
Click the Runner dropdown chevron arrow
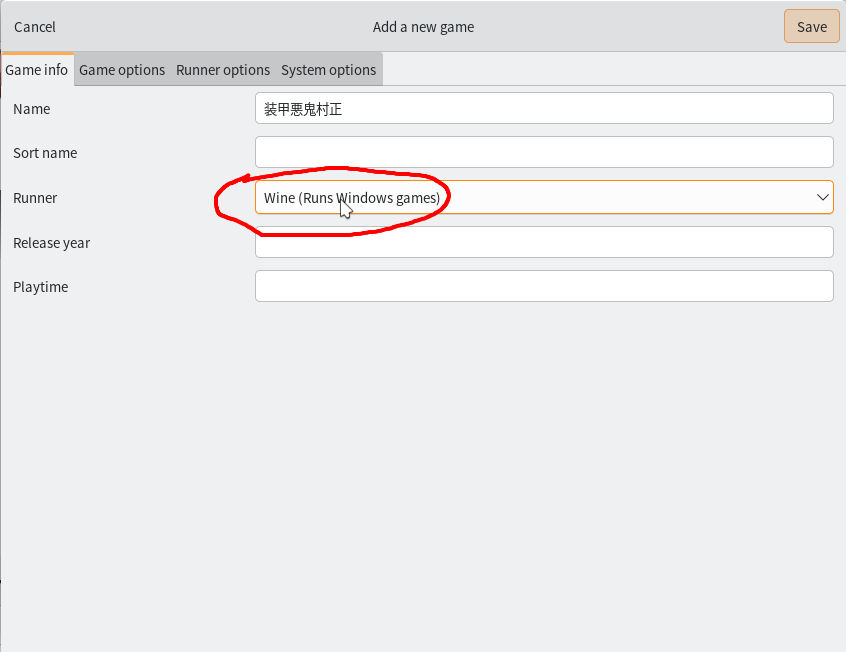[x=822, y=198]
